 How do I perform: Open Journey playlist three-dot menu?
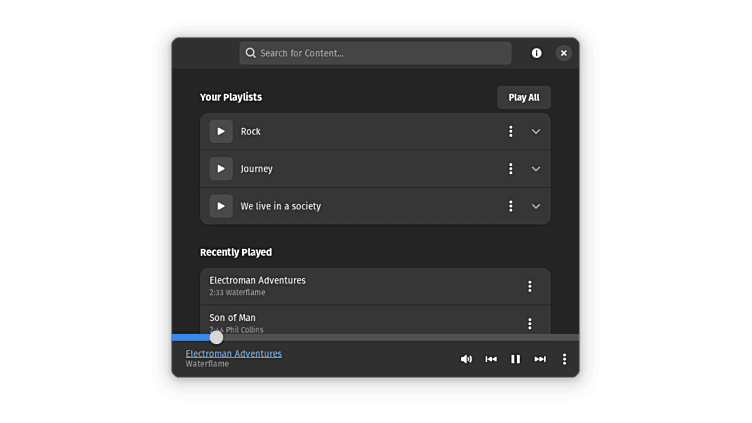click(x=511, y=169)
